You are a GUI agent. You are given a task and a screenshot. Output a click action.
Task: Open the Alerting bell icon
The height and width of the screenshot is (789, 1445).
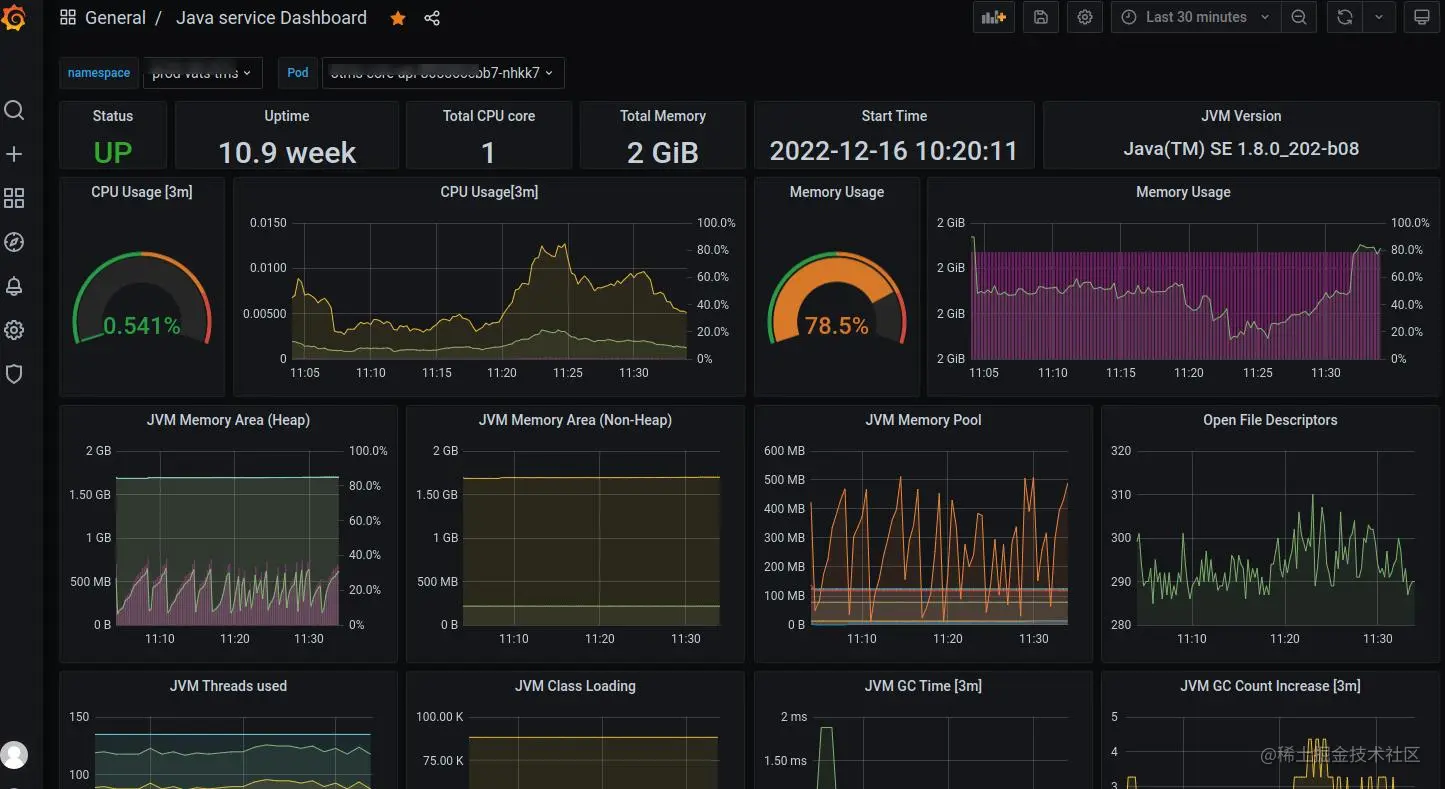14,286
